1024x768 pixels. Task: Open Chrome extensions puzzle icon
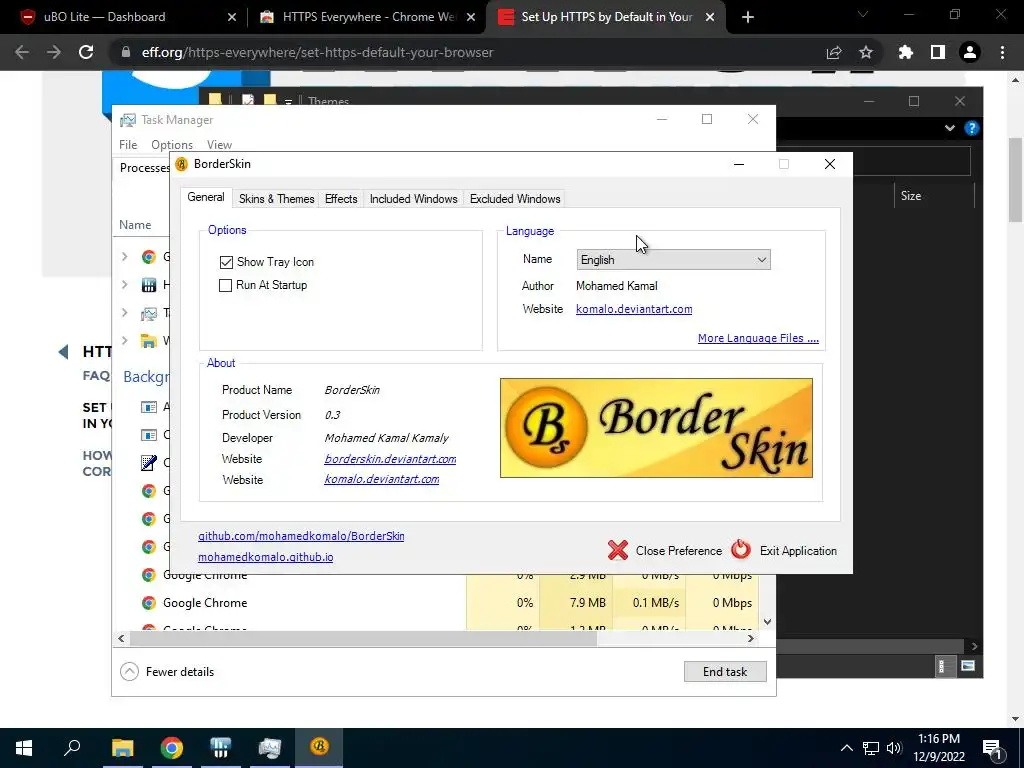[x=906, y=52]
